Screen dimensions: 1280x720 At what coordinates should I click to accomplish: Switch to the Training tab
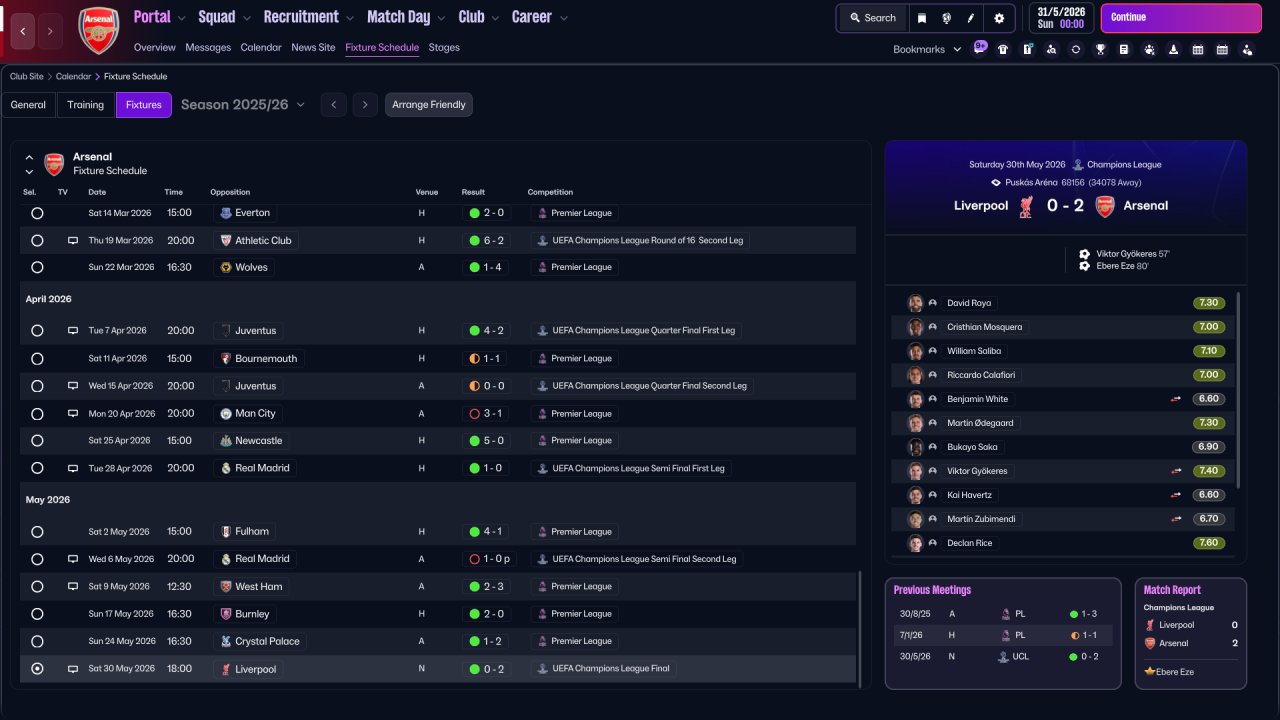click(86, 105)
